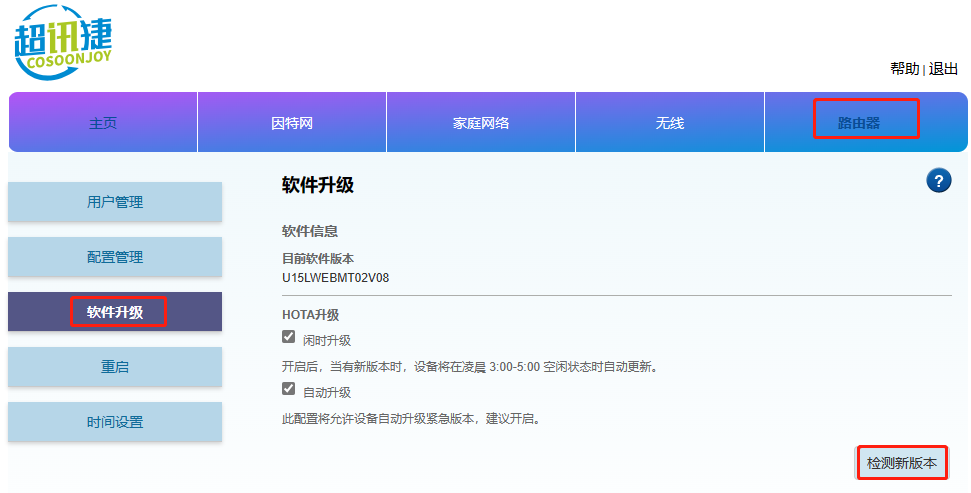Click the version string U15LWEBMT02V08
Screen dimensions: 971x493
click(335, 277)
